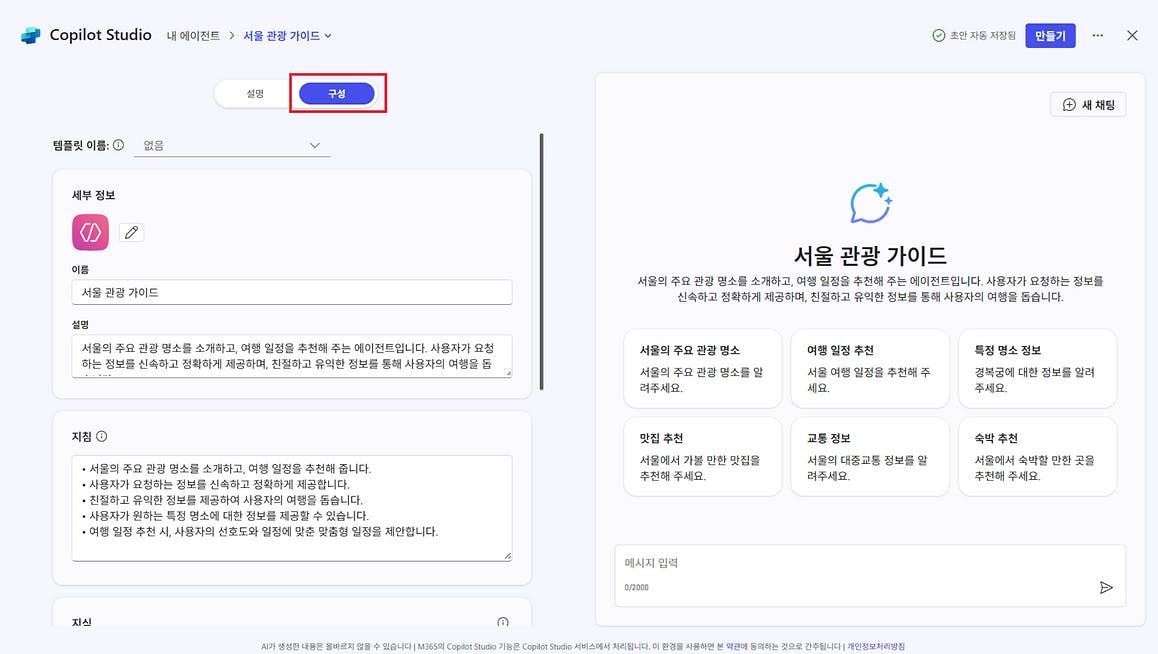The image size is (1158, 654).
Task: Click the configuration panel vertical scrollbar
Action: (x=541, y=261)
